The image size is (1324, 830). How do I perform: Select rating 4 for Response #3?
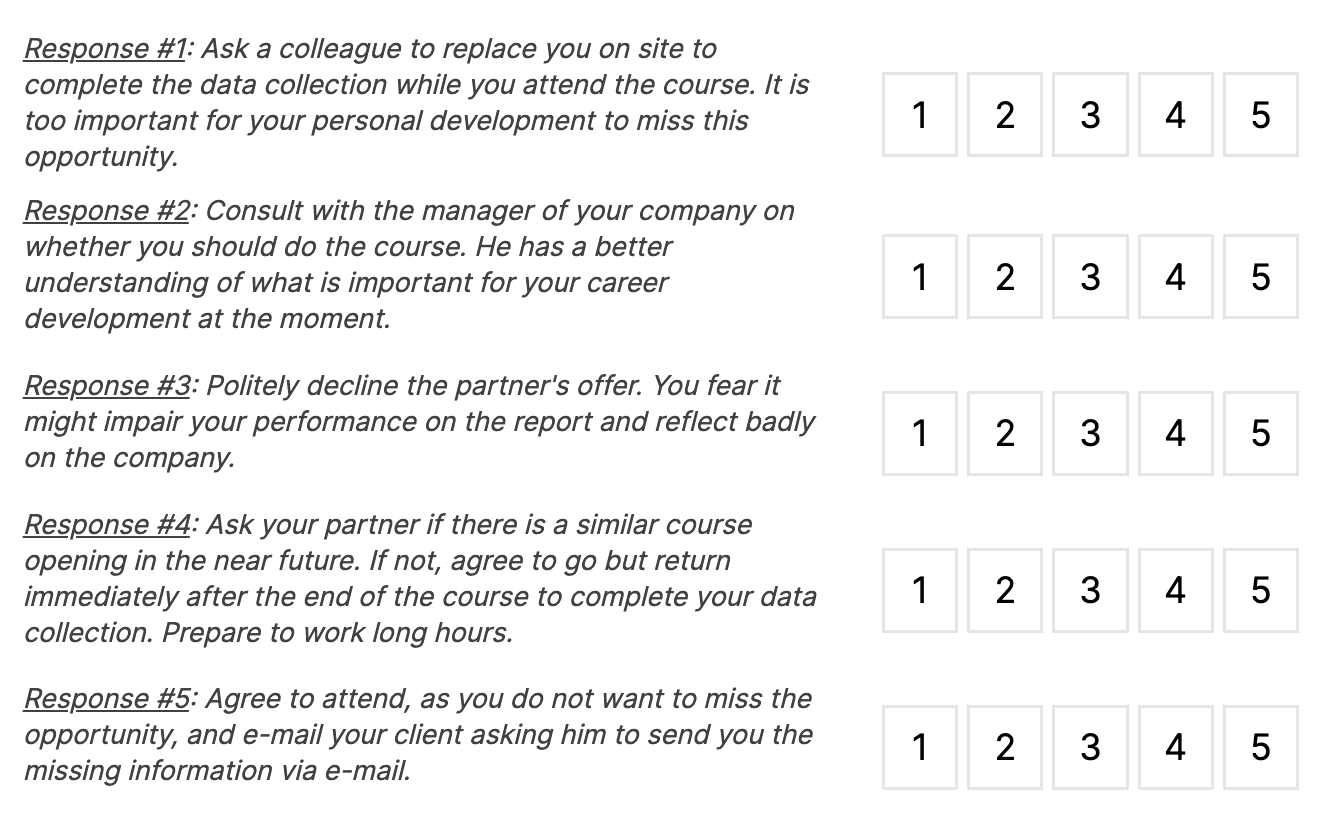(x=1174, y=433)
